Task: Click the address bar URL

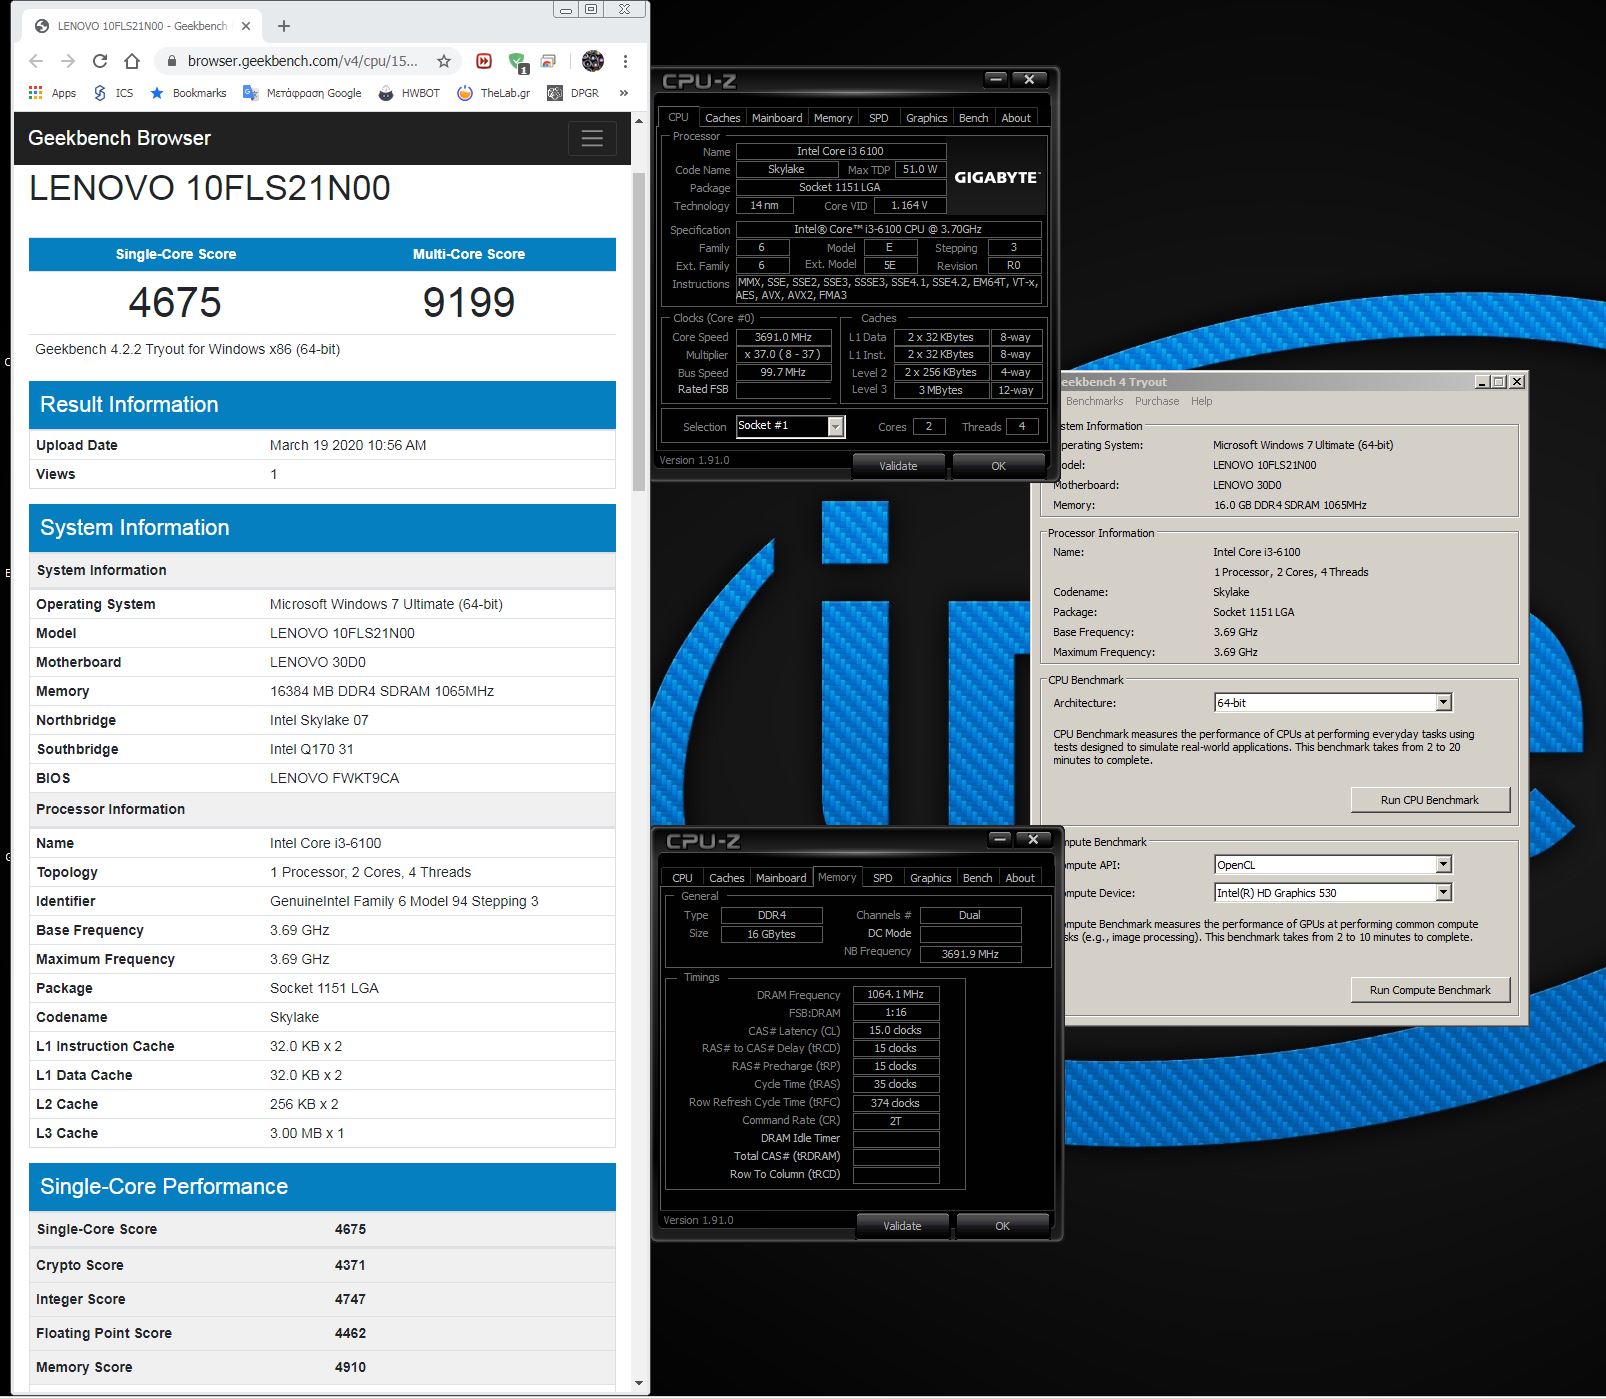Action: click(x=303, y=61)
